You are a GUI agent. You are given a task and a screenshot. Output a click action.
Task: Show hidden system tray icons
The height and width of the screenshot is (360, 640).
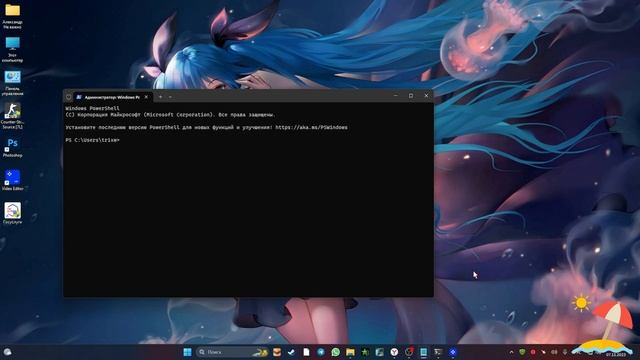pyautogui.click(x=511, y=352)
